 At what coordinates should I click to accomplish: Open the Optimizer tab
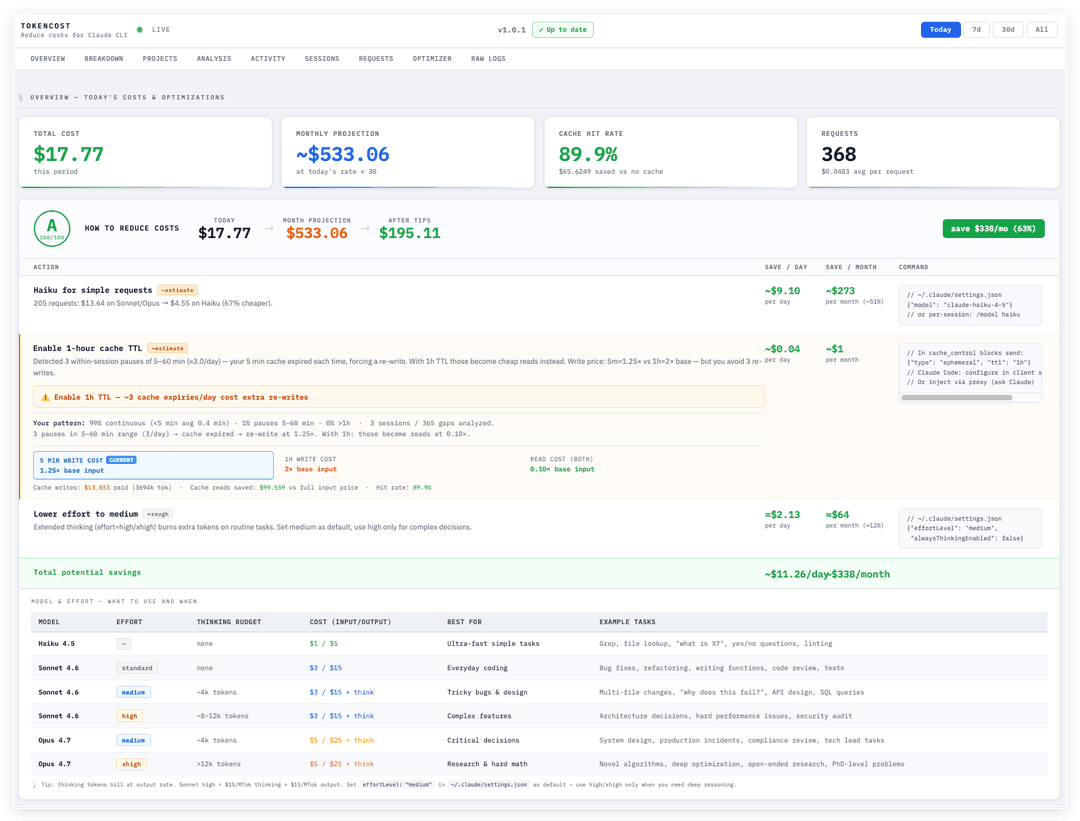pos(432,59)
